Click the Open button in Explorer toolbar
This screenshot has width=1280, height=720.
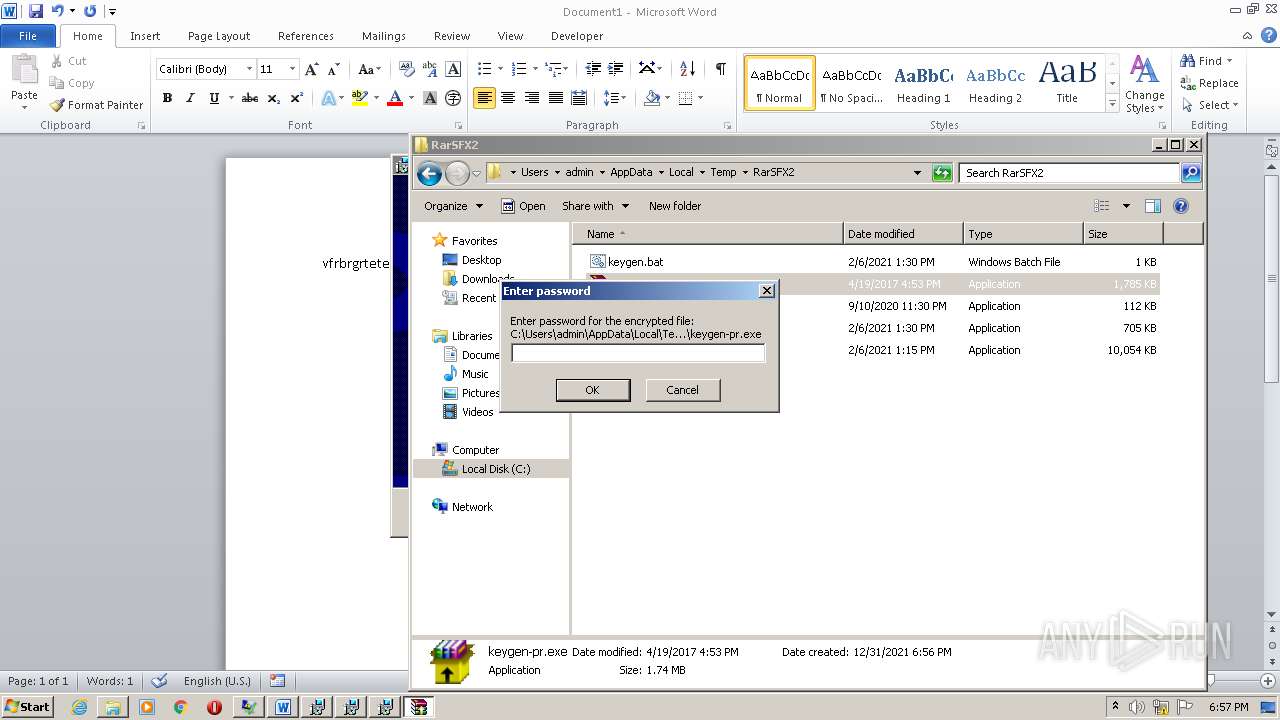(x=523, y=206)
